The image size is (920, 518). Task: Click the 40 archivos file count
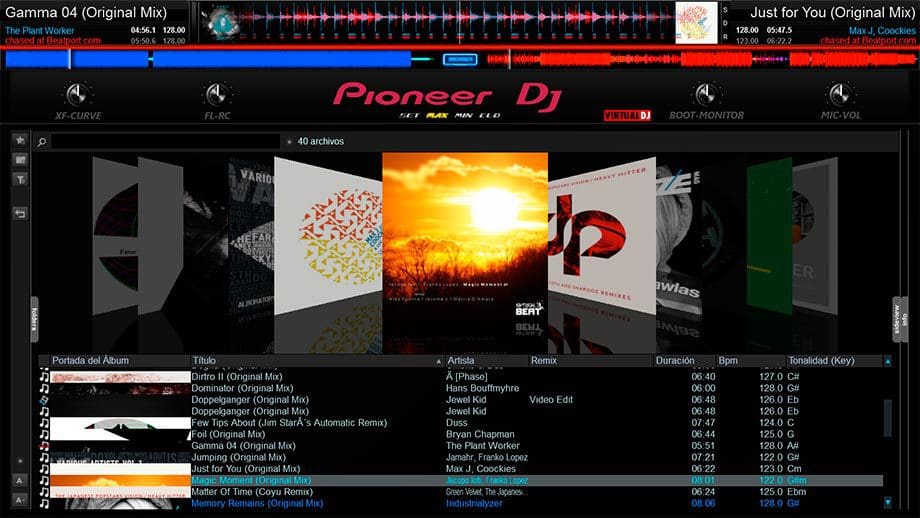coord(320,141)
